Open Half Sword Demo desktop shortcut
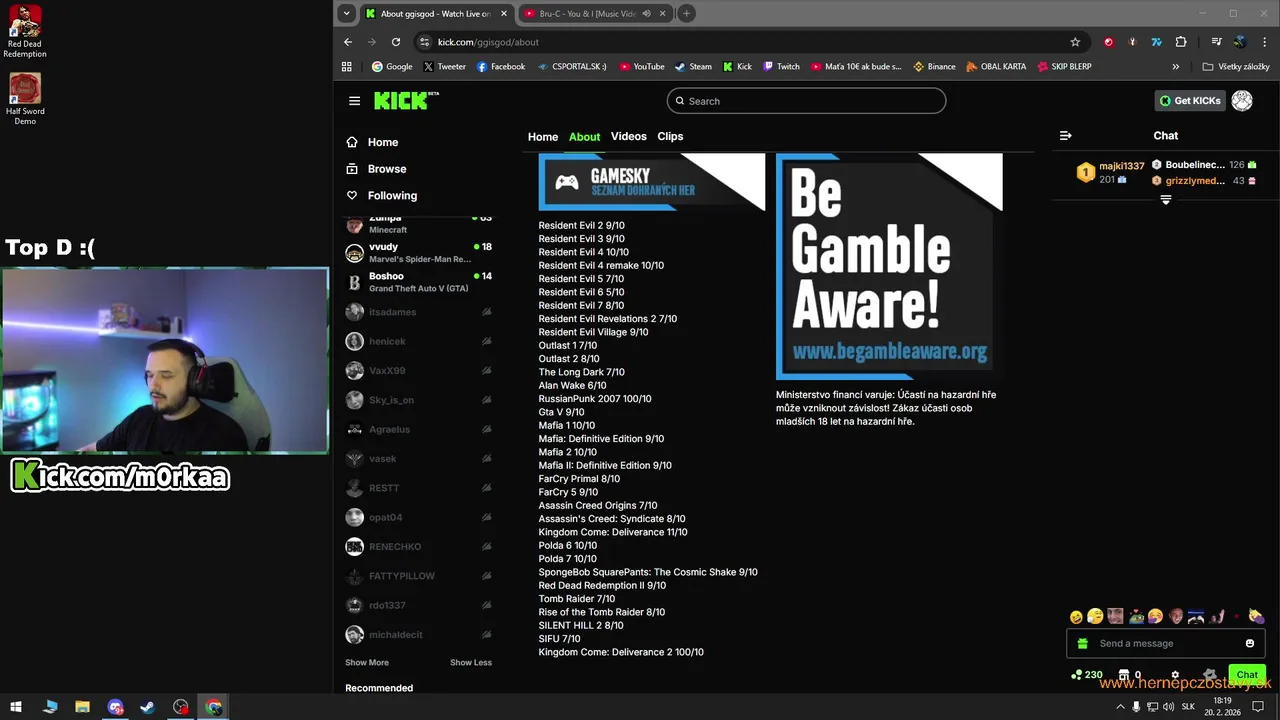 (25, 99)
